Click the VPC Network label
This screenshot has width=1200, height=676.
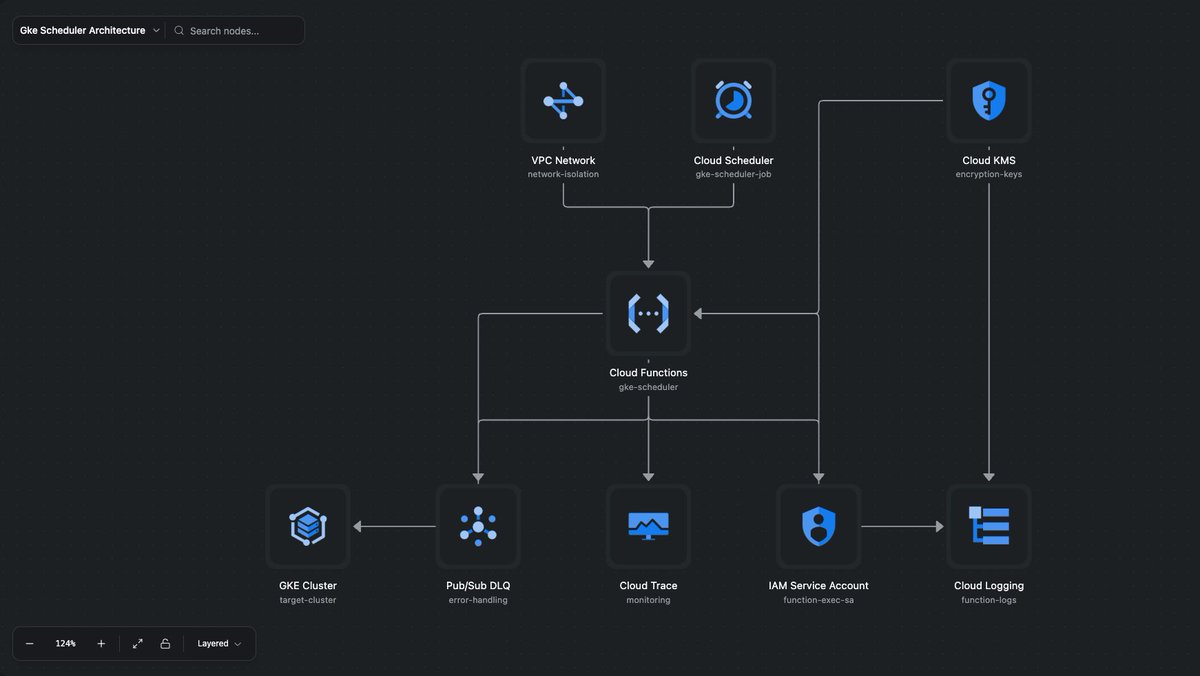coord(563,161)
